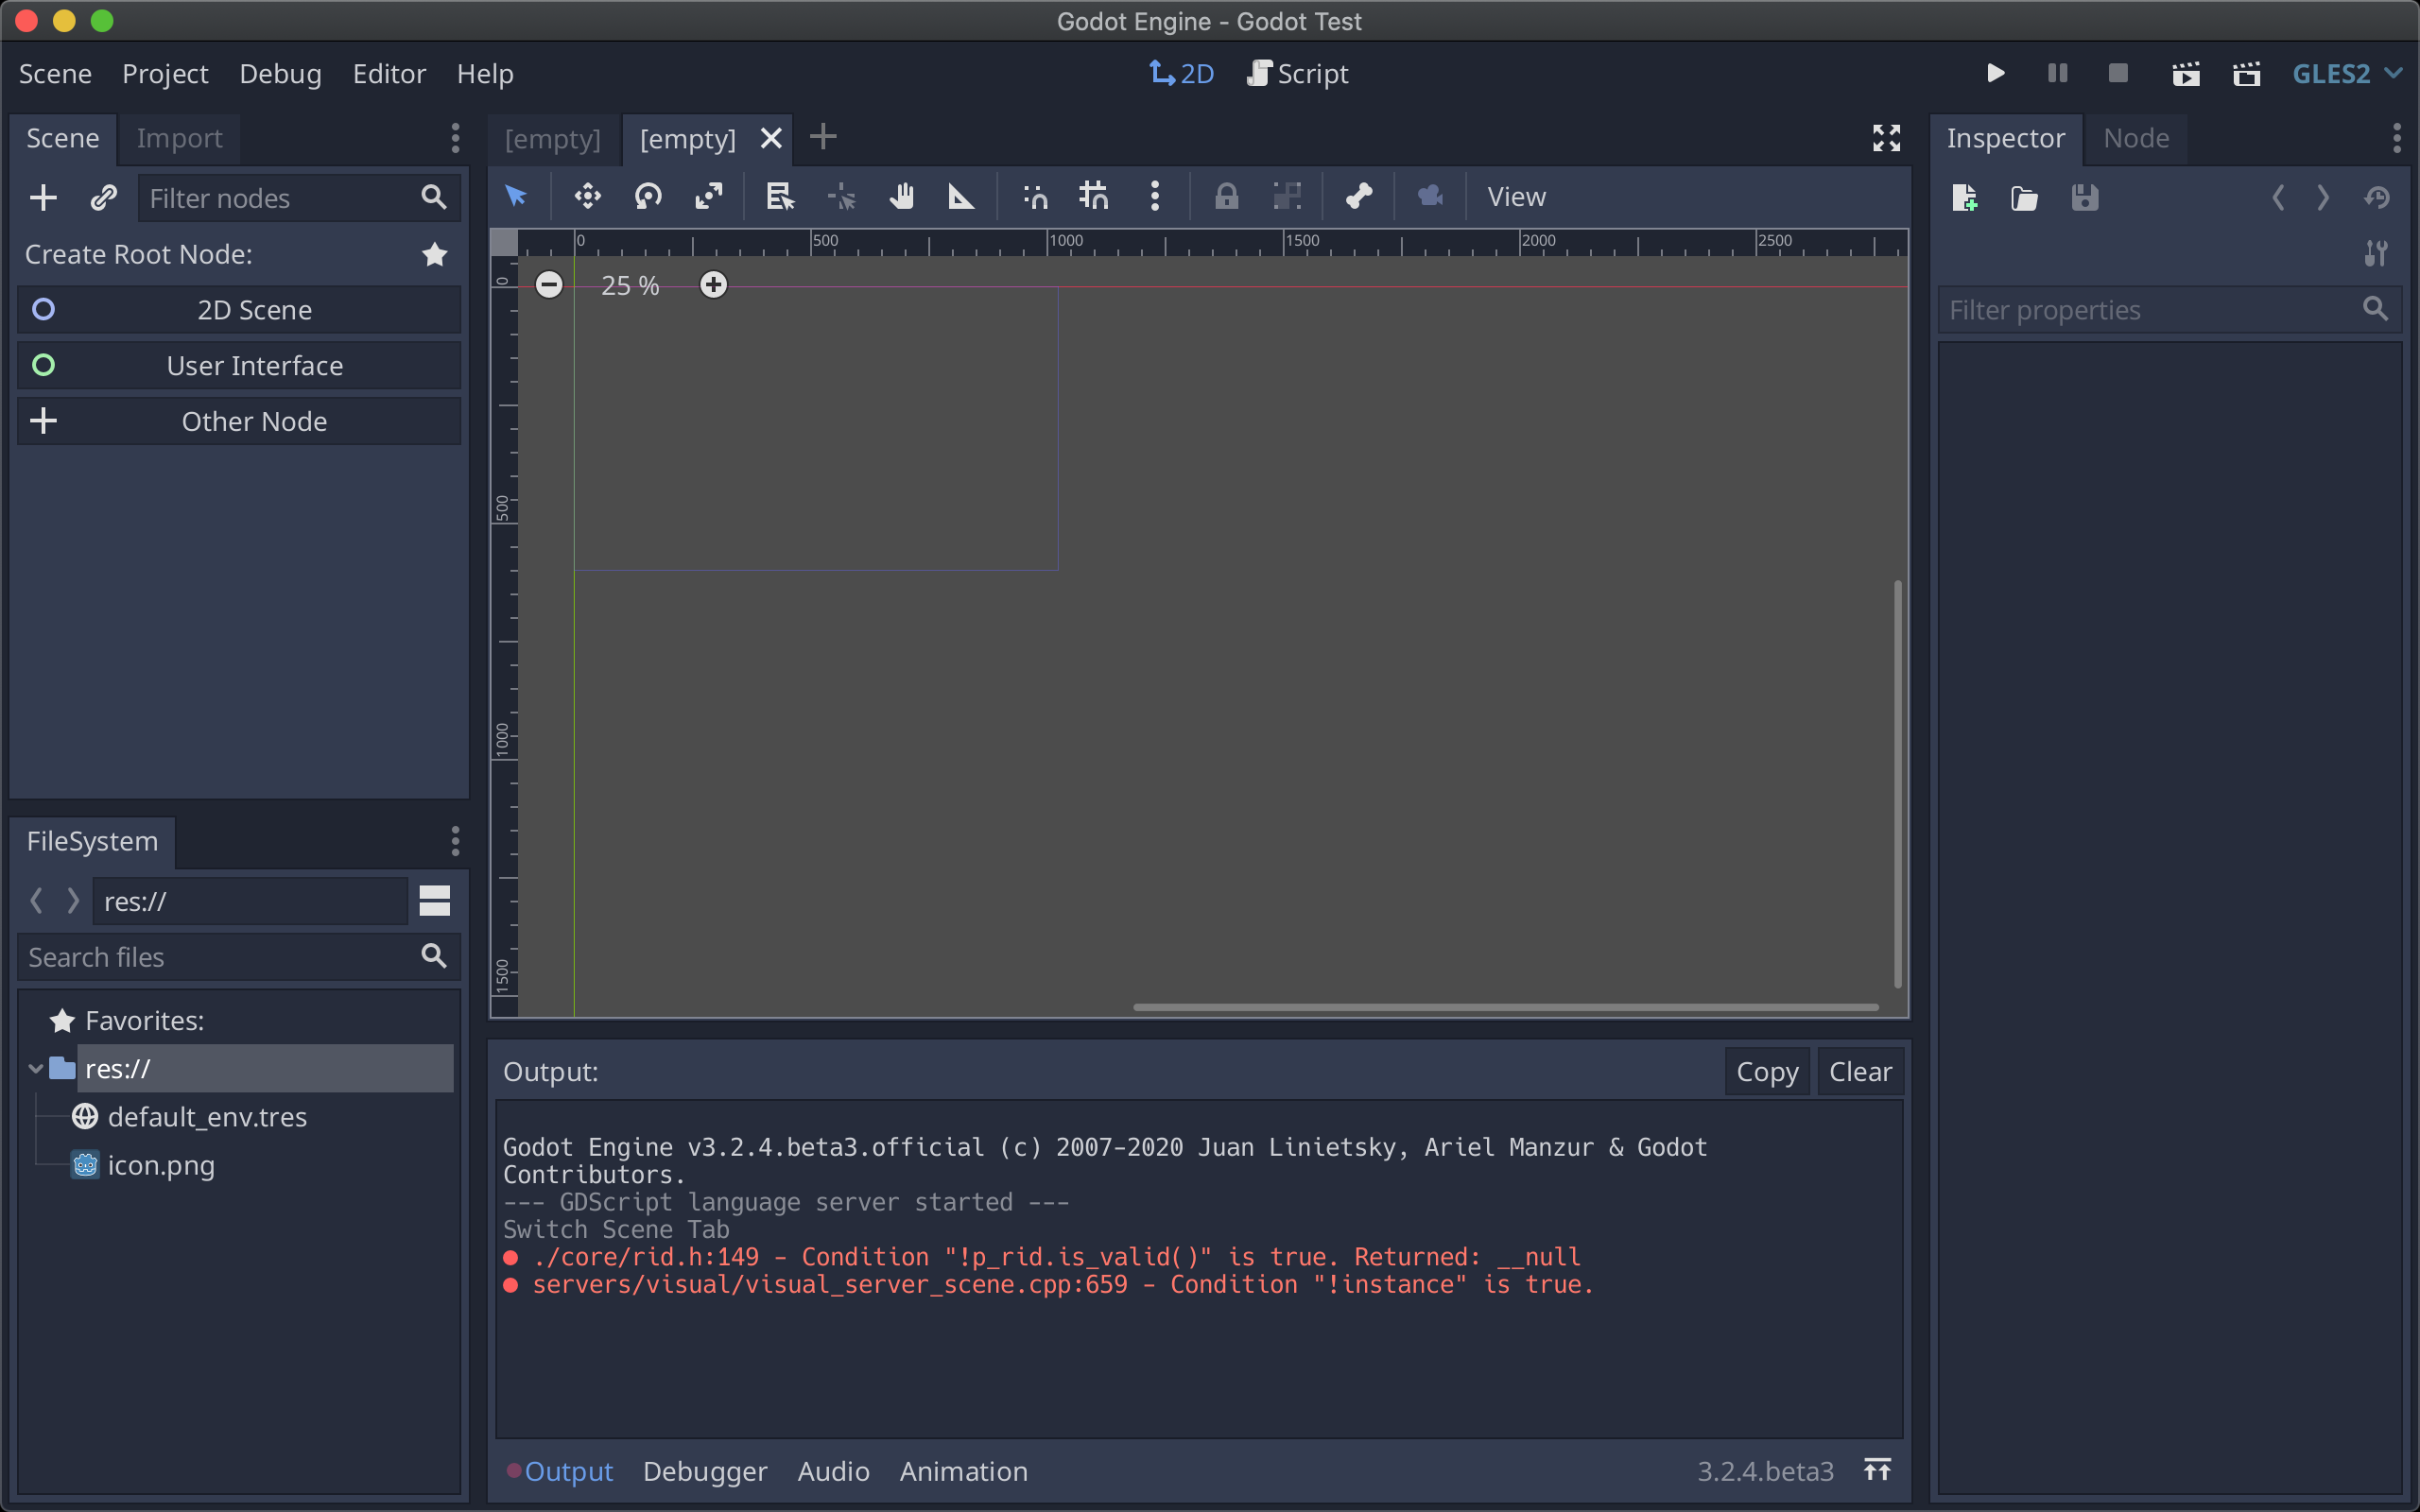The image size is (2420, 1512).
Task: Open the Debug menu
Action: (x=280, y=74)
